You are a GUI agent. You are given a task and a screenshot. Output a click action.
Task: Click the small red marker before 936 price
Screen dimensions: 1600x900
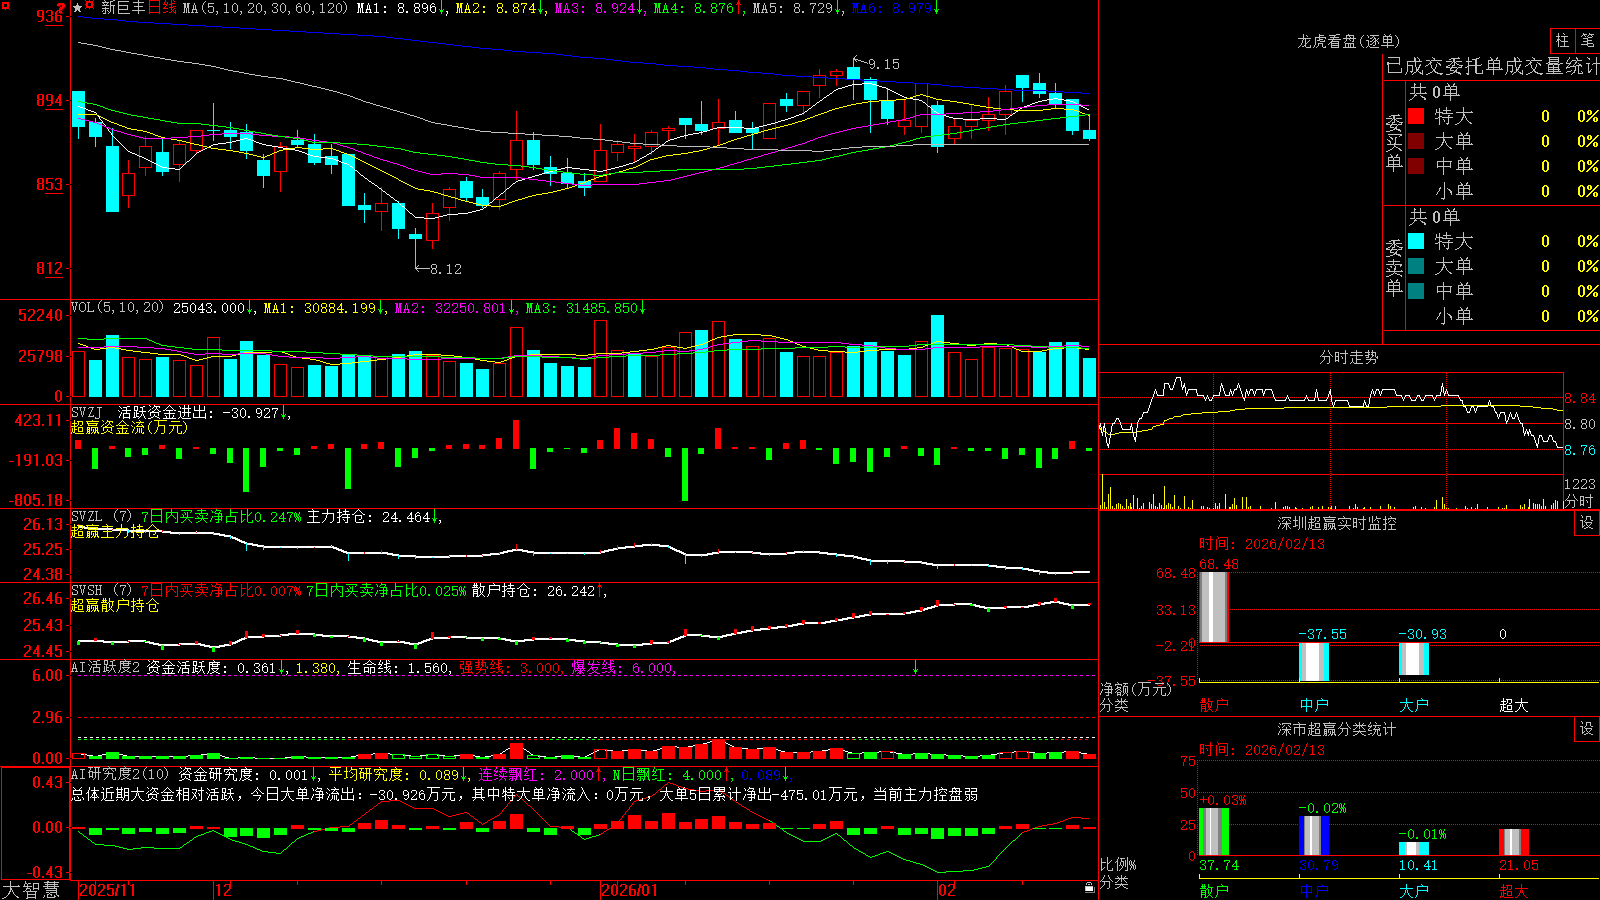point(5,6)
